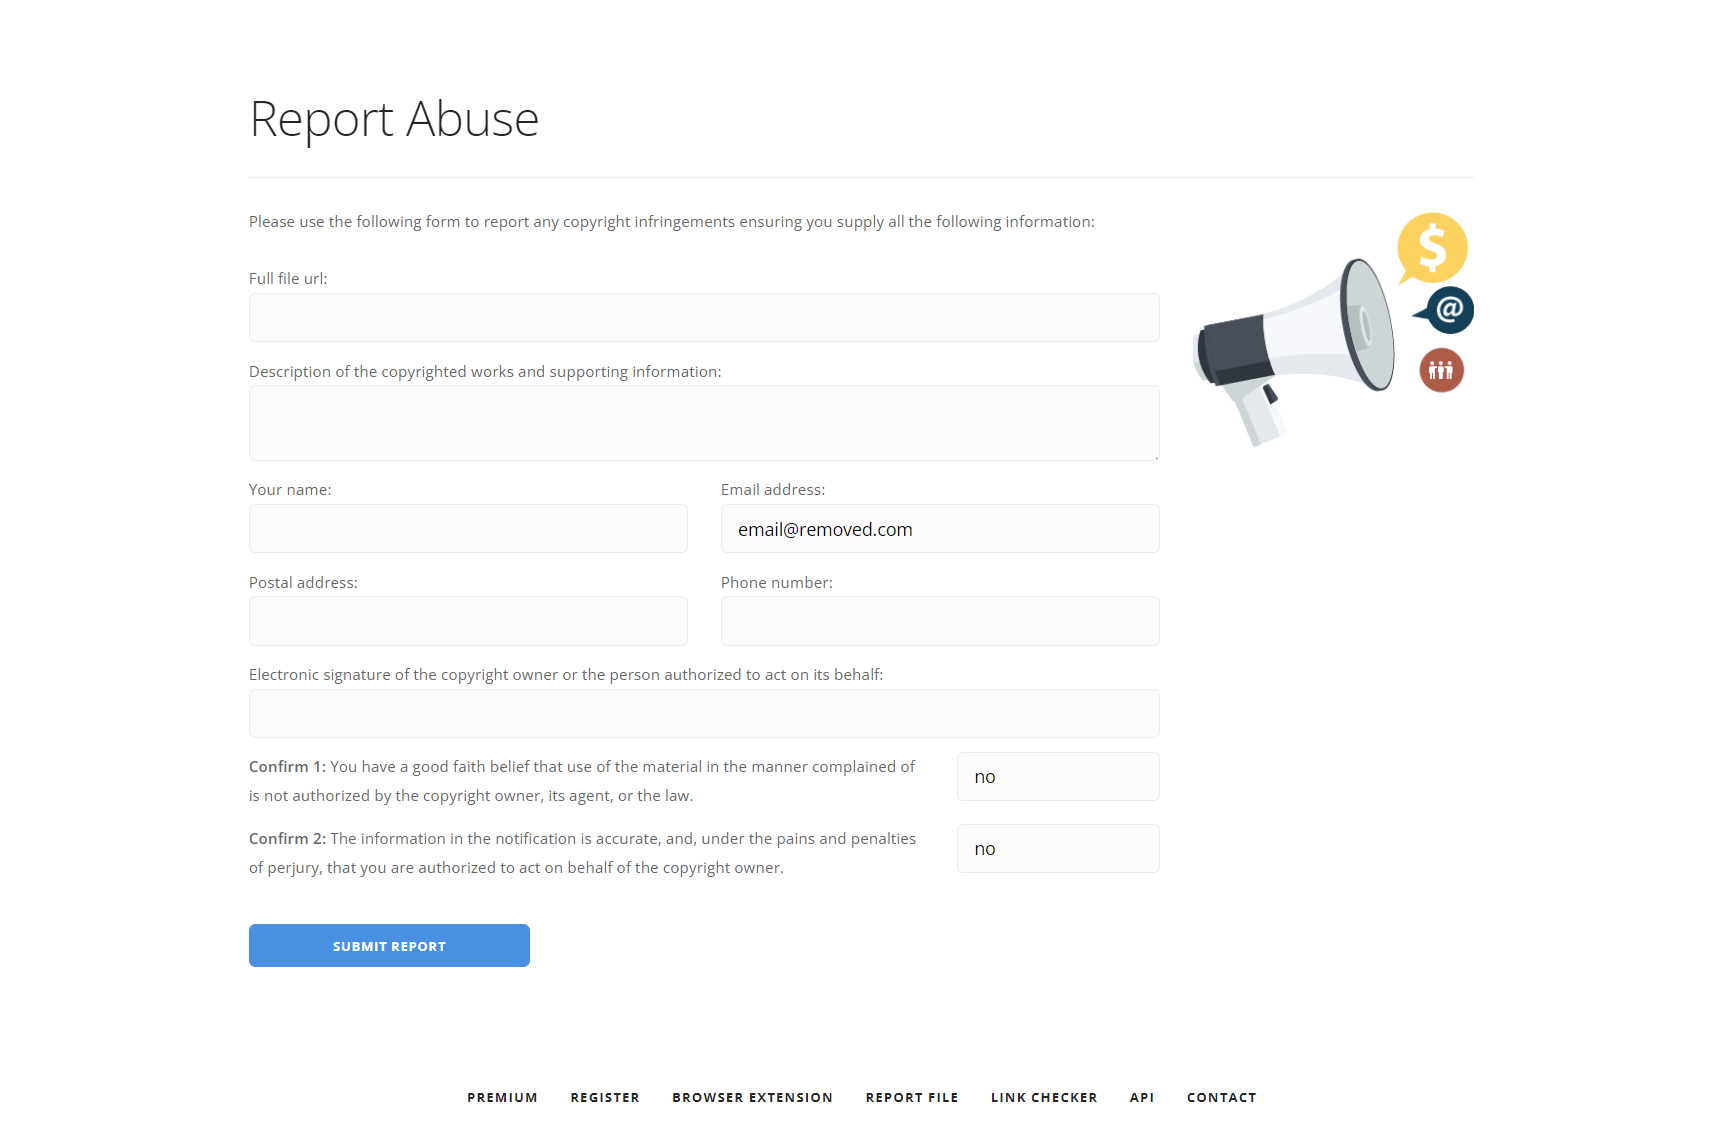Go to the Register page link
This screenshot has height=1131, width=1723.
605,1097
